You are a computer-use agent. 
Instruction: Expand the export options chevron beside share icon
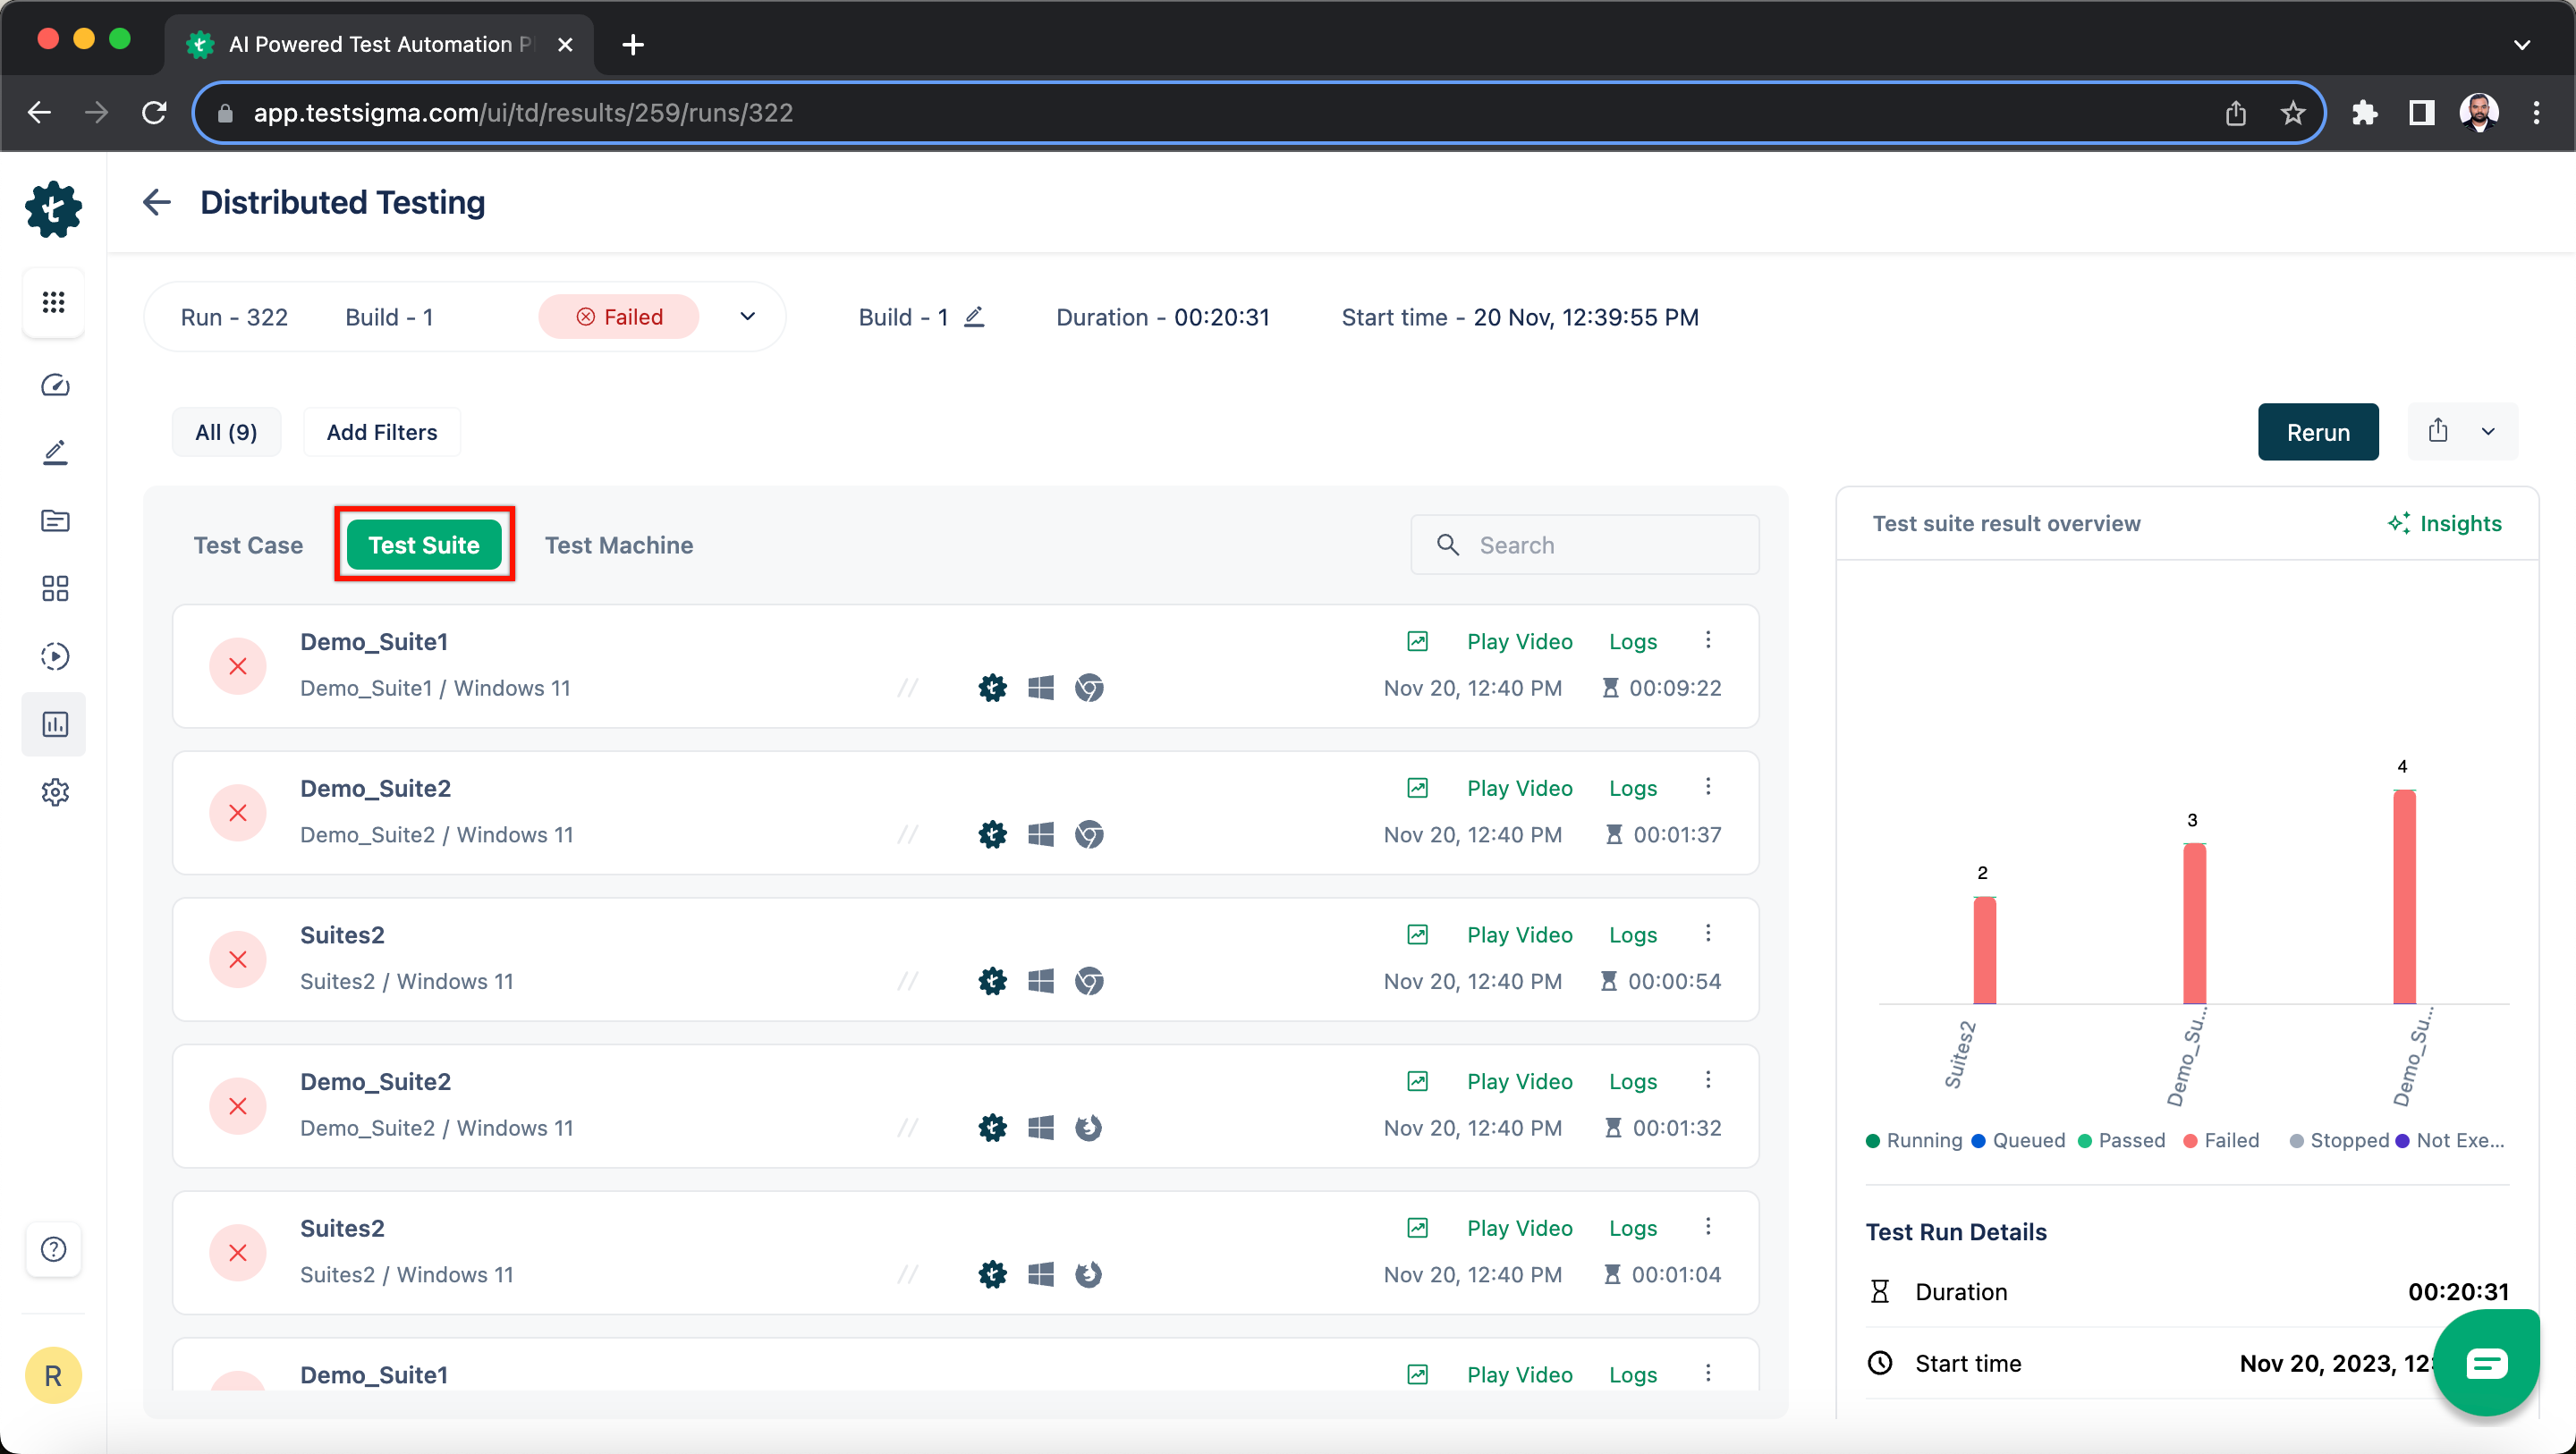tap(2488, 432)
